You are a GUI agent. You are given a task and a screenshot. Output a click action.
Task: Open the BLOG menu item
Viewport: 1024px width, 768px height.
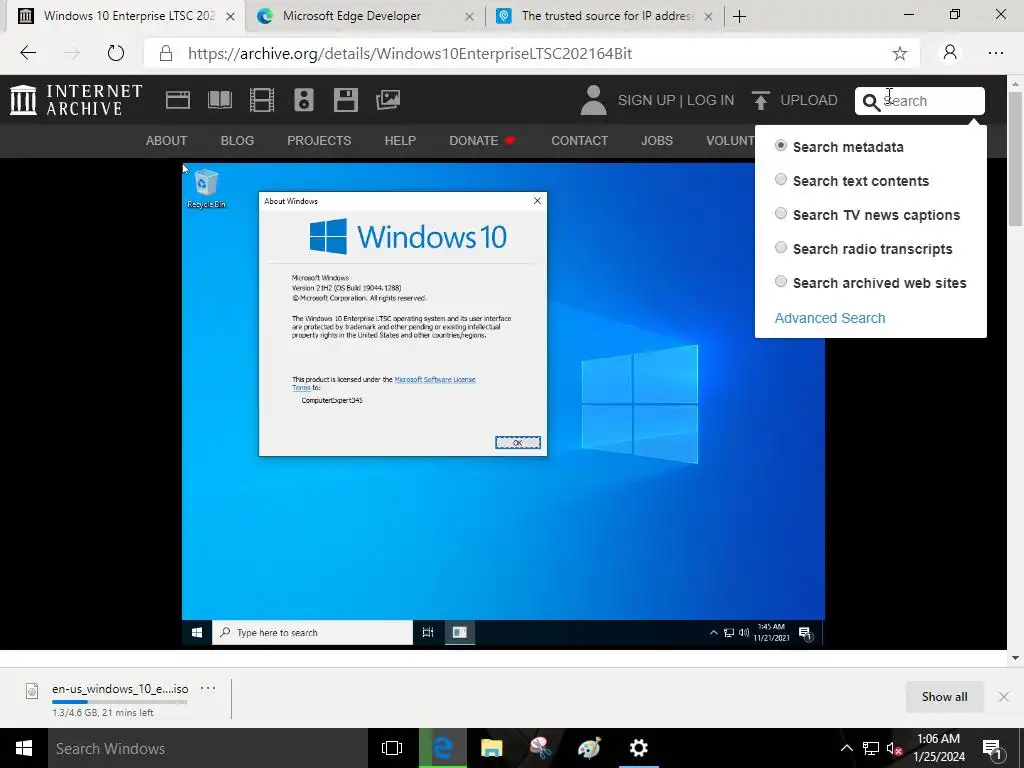pos(237,140)
